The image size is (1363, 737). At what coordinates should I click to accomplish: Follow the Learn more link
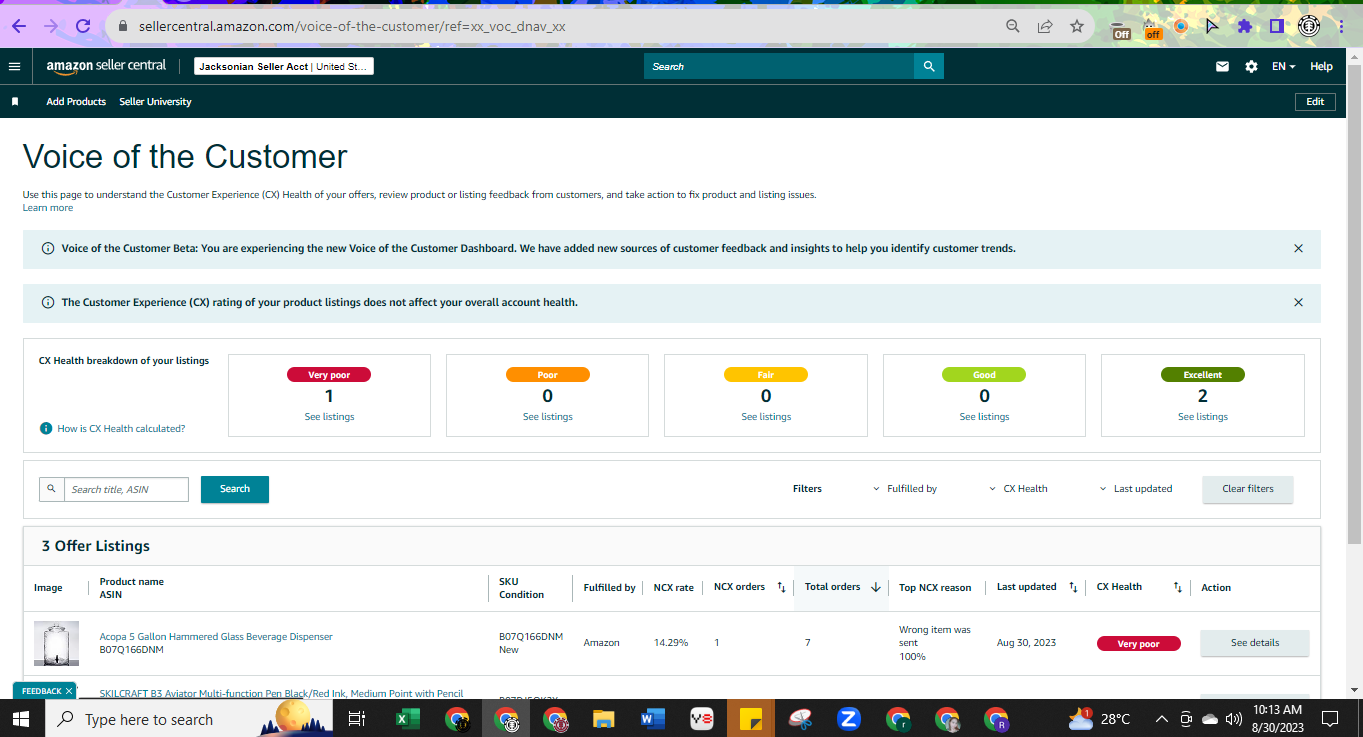pos(48,208)
